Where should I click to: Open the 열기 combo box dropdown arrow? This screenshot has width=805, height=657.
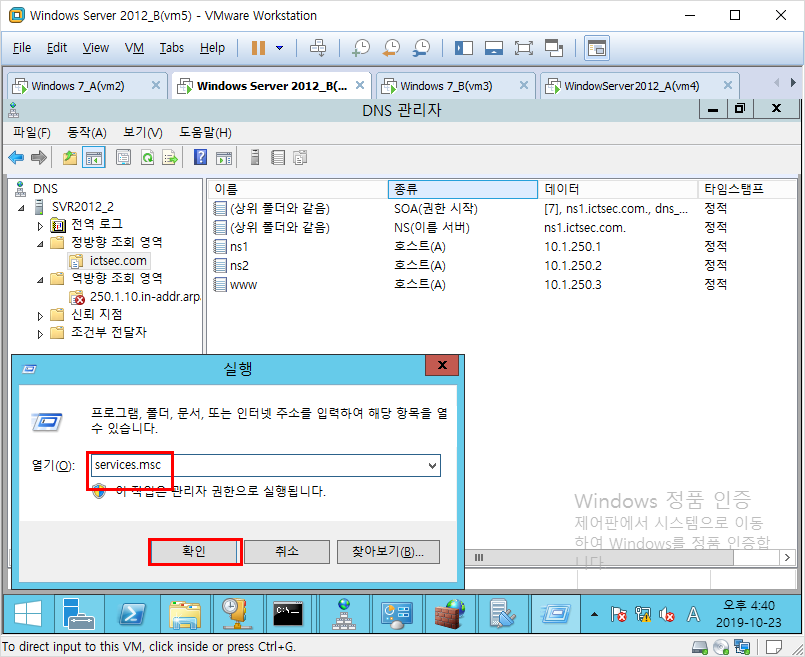(x=432, y=466)
